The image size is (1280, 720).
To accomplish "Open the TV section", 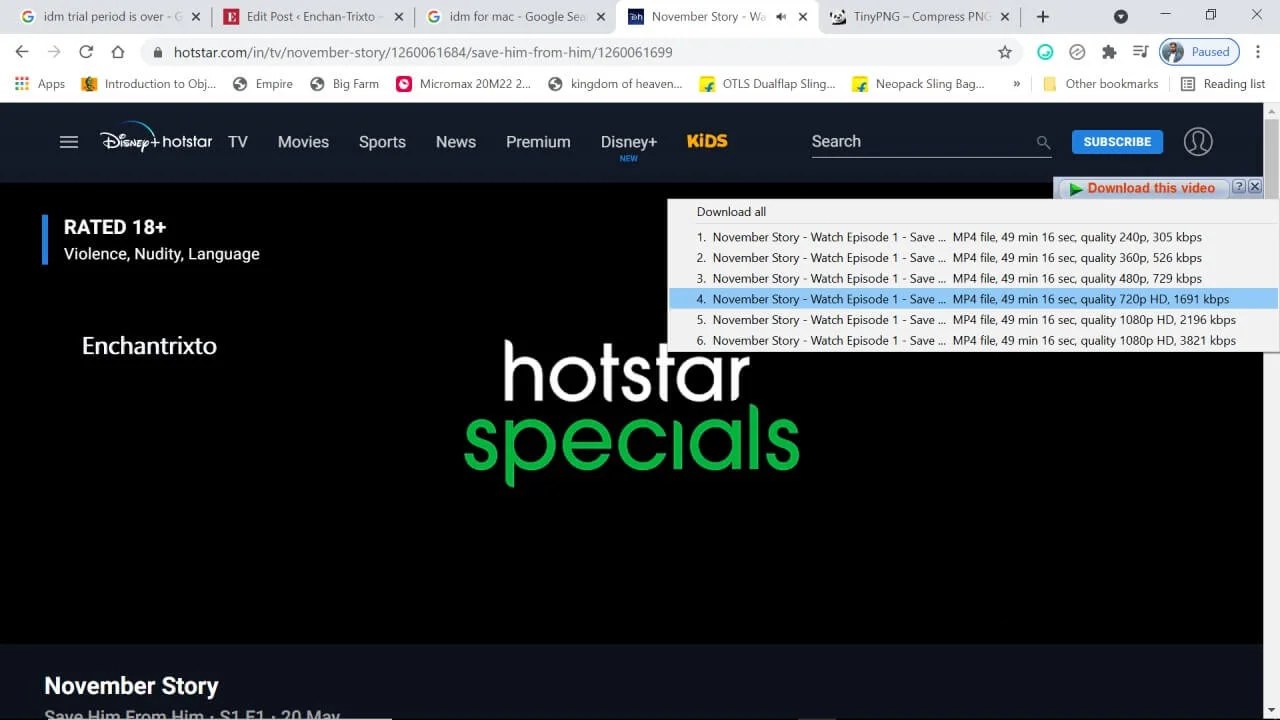I will [238, 142].
